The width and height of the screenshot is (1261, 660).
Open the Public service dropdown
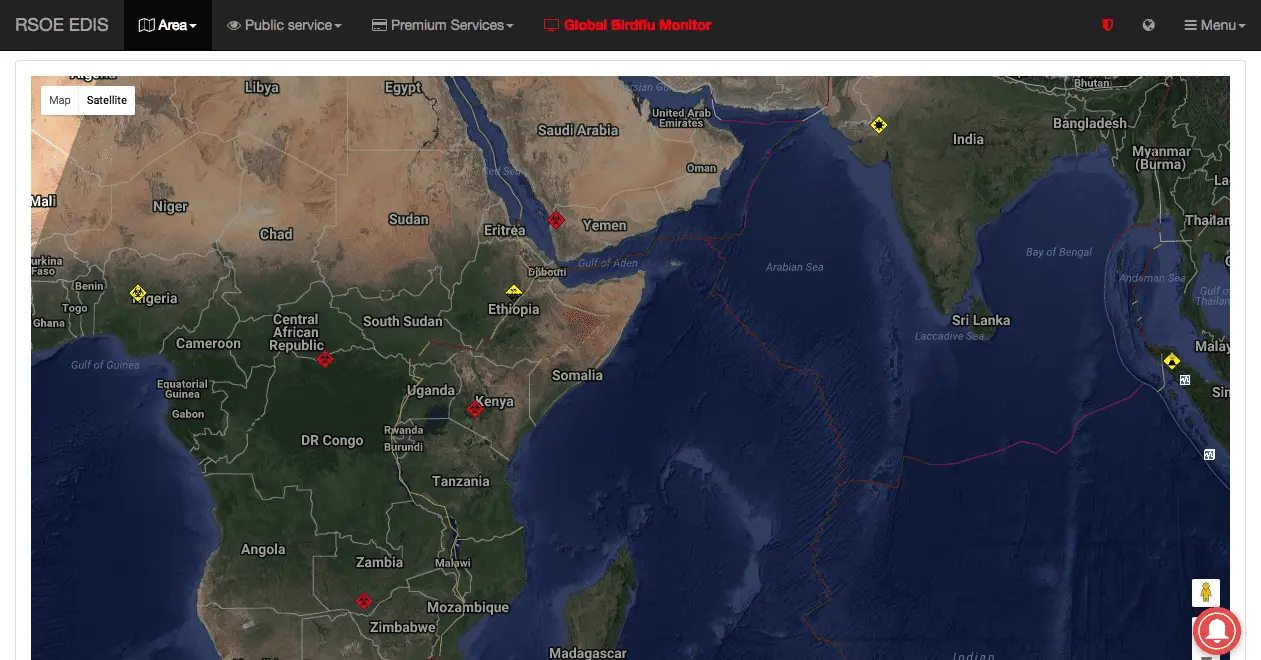pos(285,25)
